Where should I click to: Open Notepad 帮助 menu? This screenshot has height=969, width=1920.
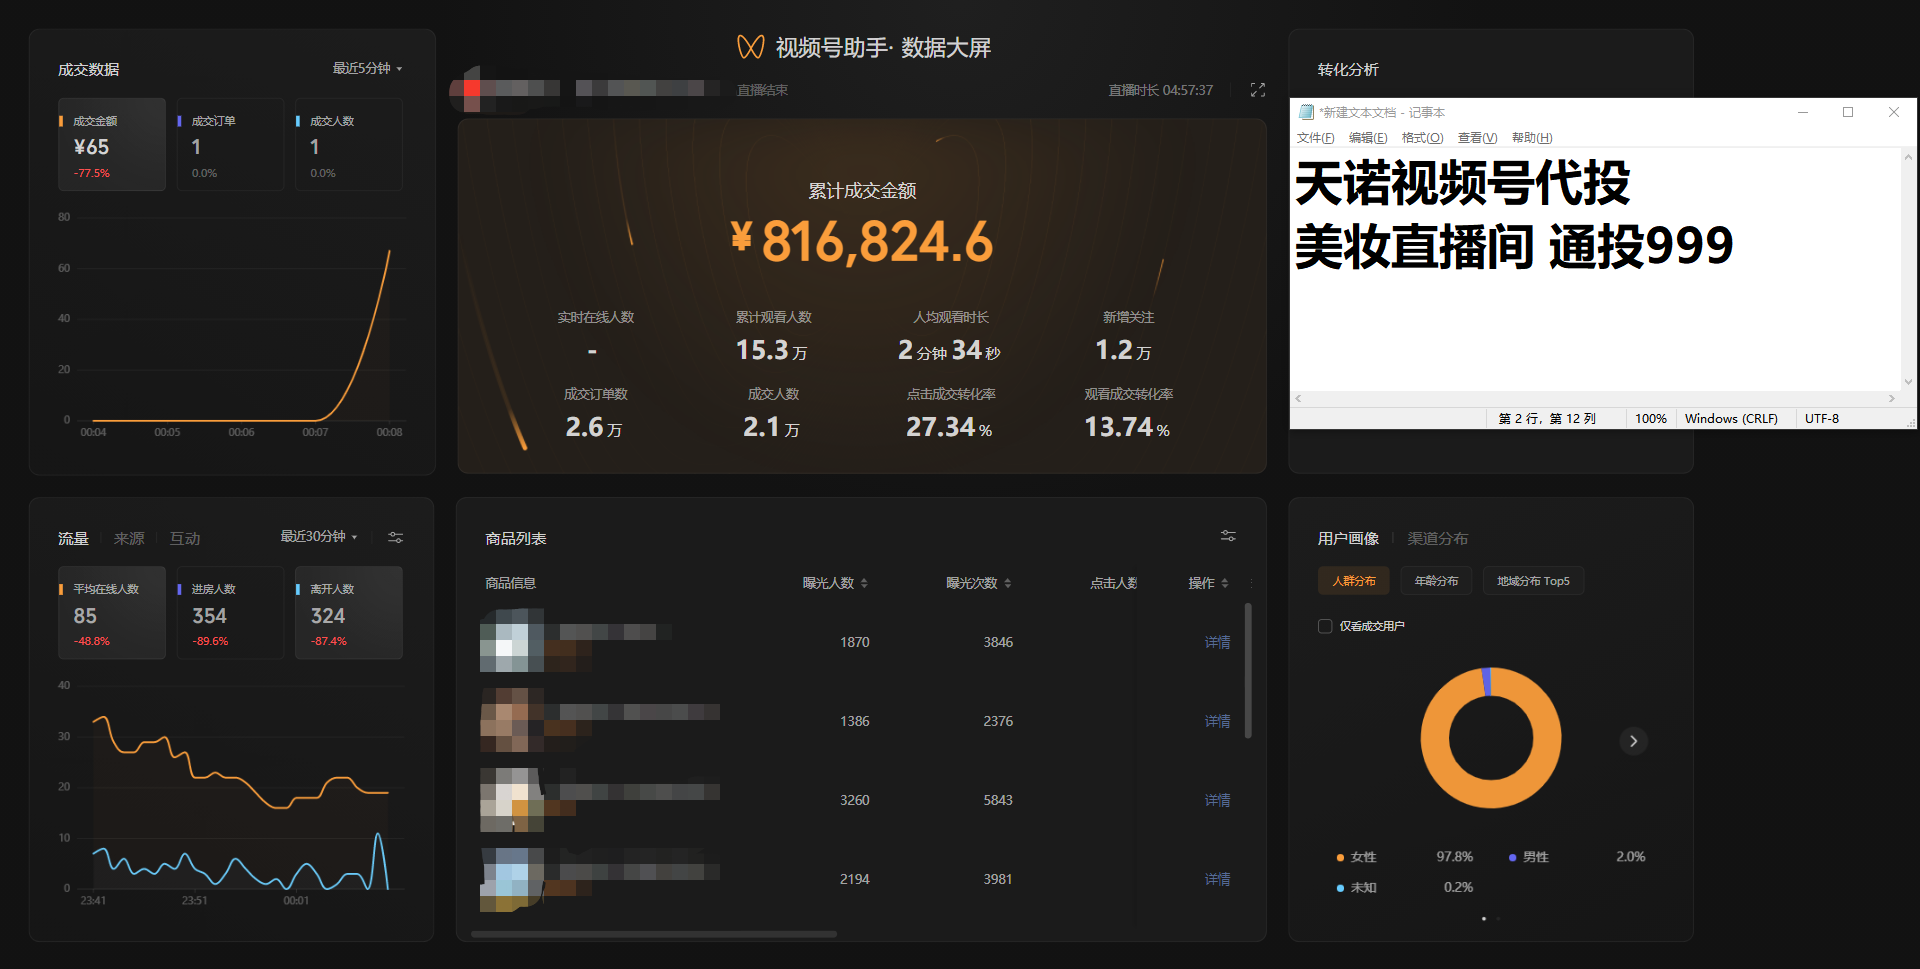tap(1532, 138)
